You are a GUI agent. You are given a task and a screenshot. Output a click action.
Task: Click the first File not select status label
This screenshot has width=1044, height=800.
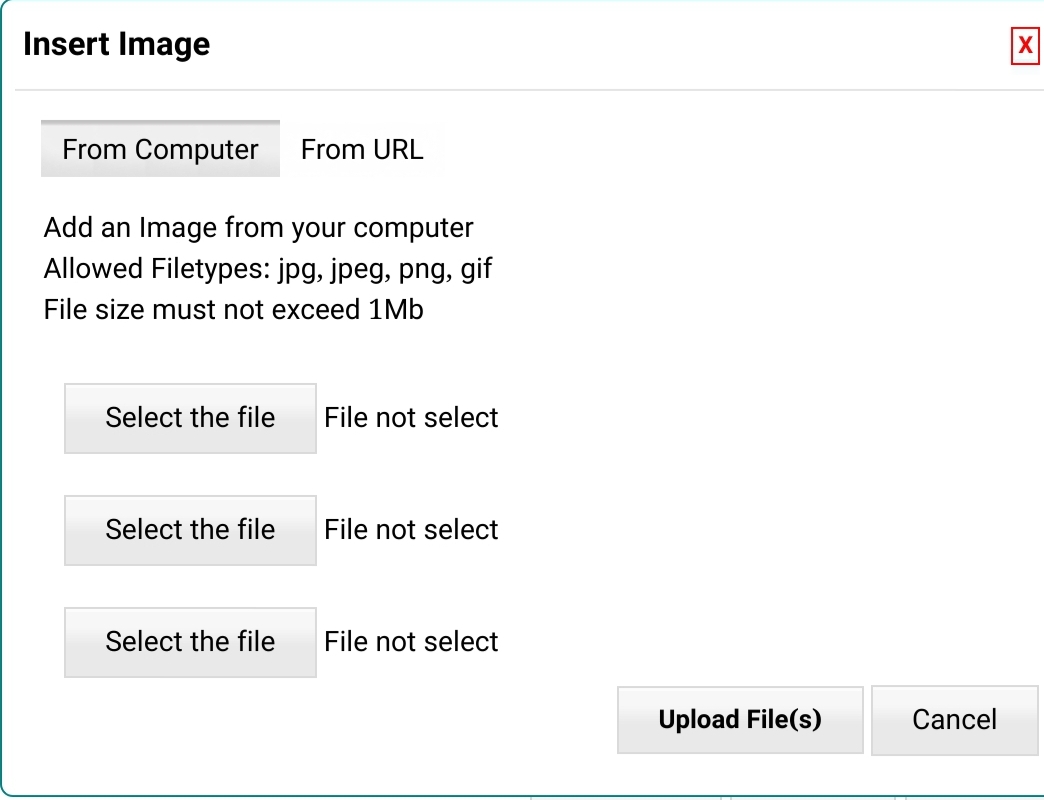click(411, 418)
